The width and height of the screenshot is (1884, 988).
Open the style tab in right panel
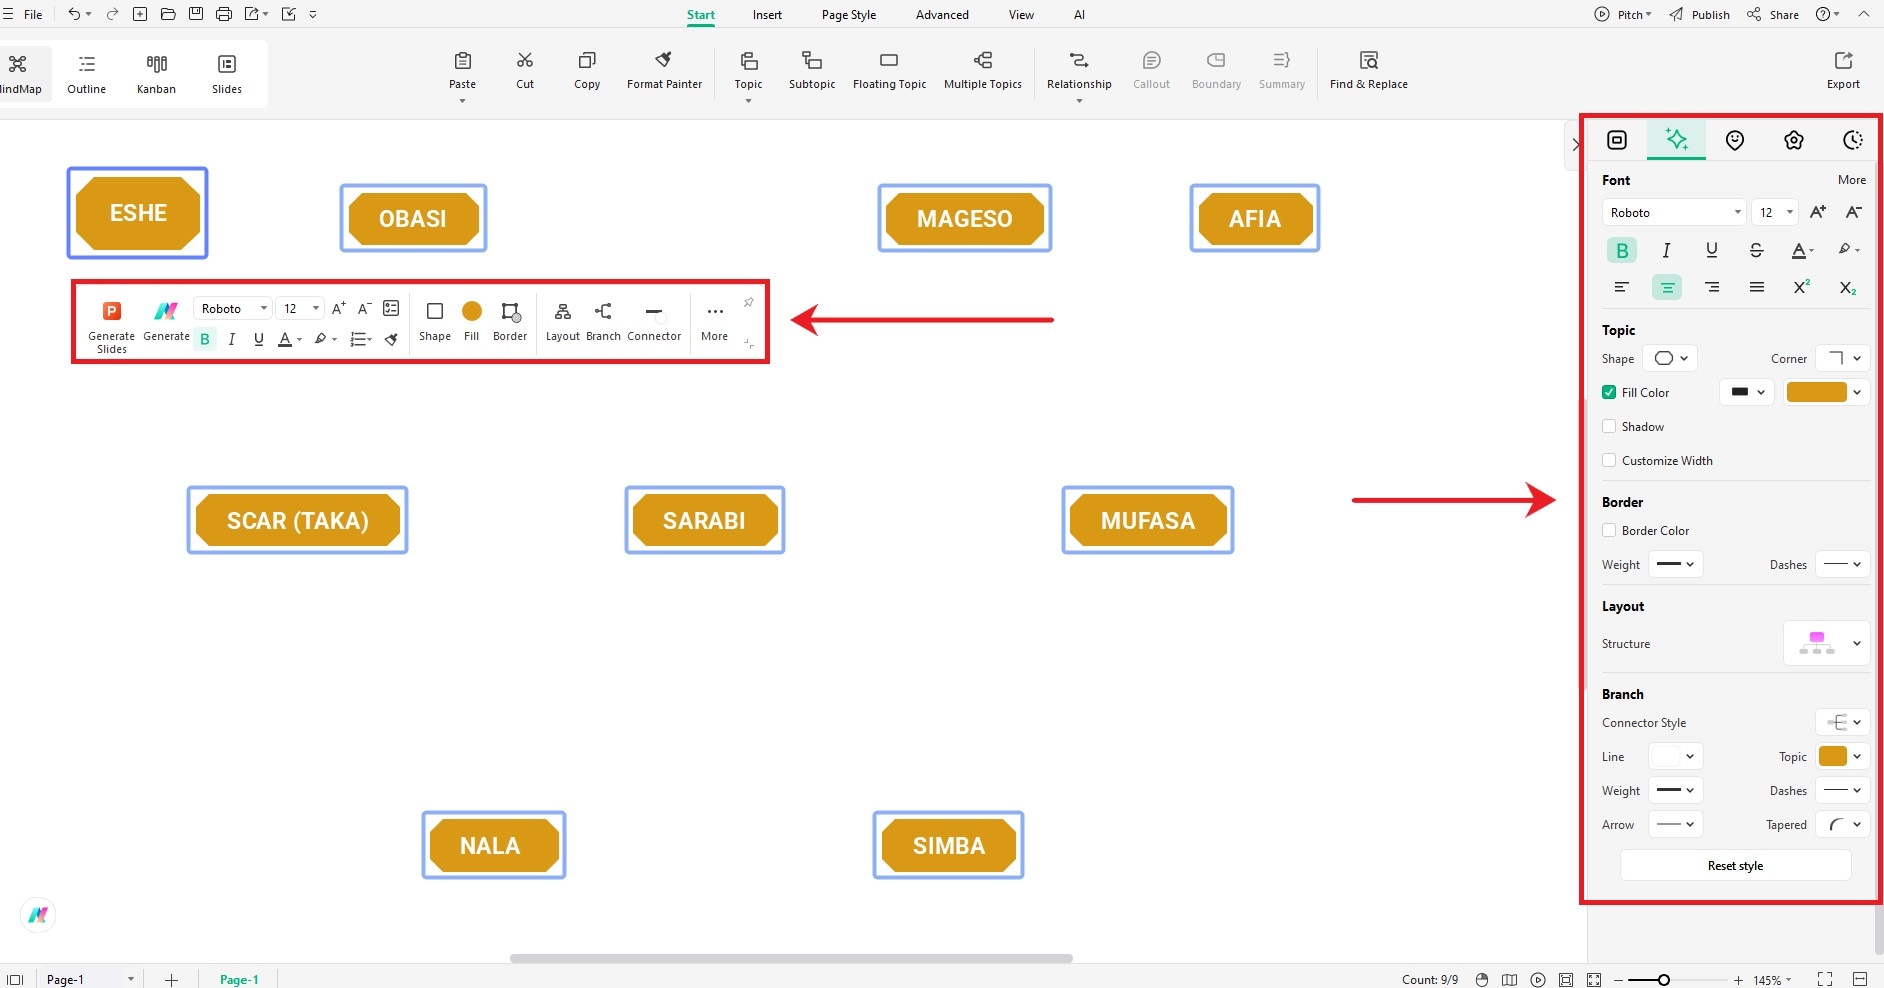click(x=1676, y=140)
